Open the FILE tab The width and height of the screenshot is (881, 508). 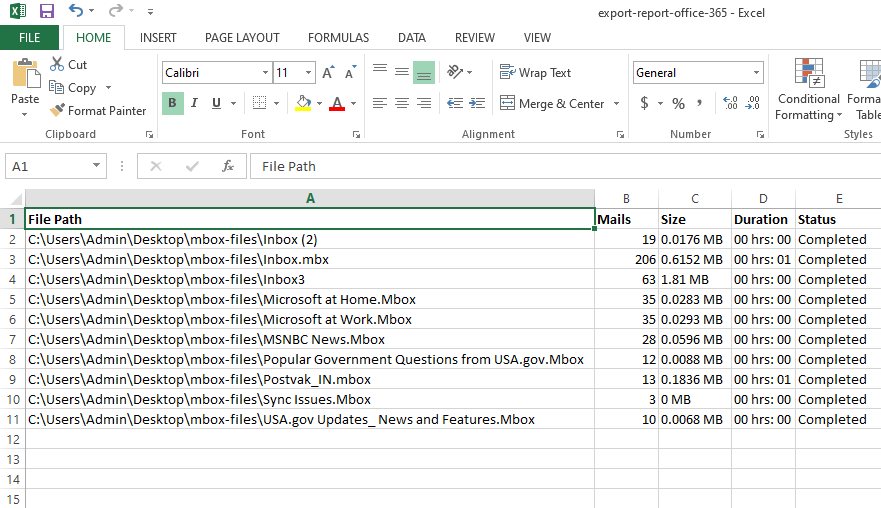[29, 38]
